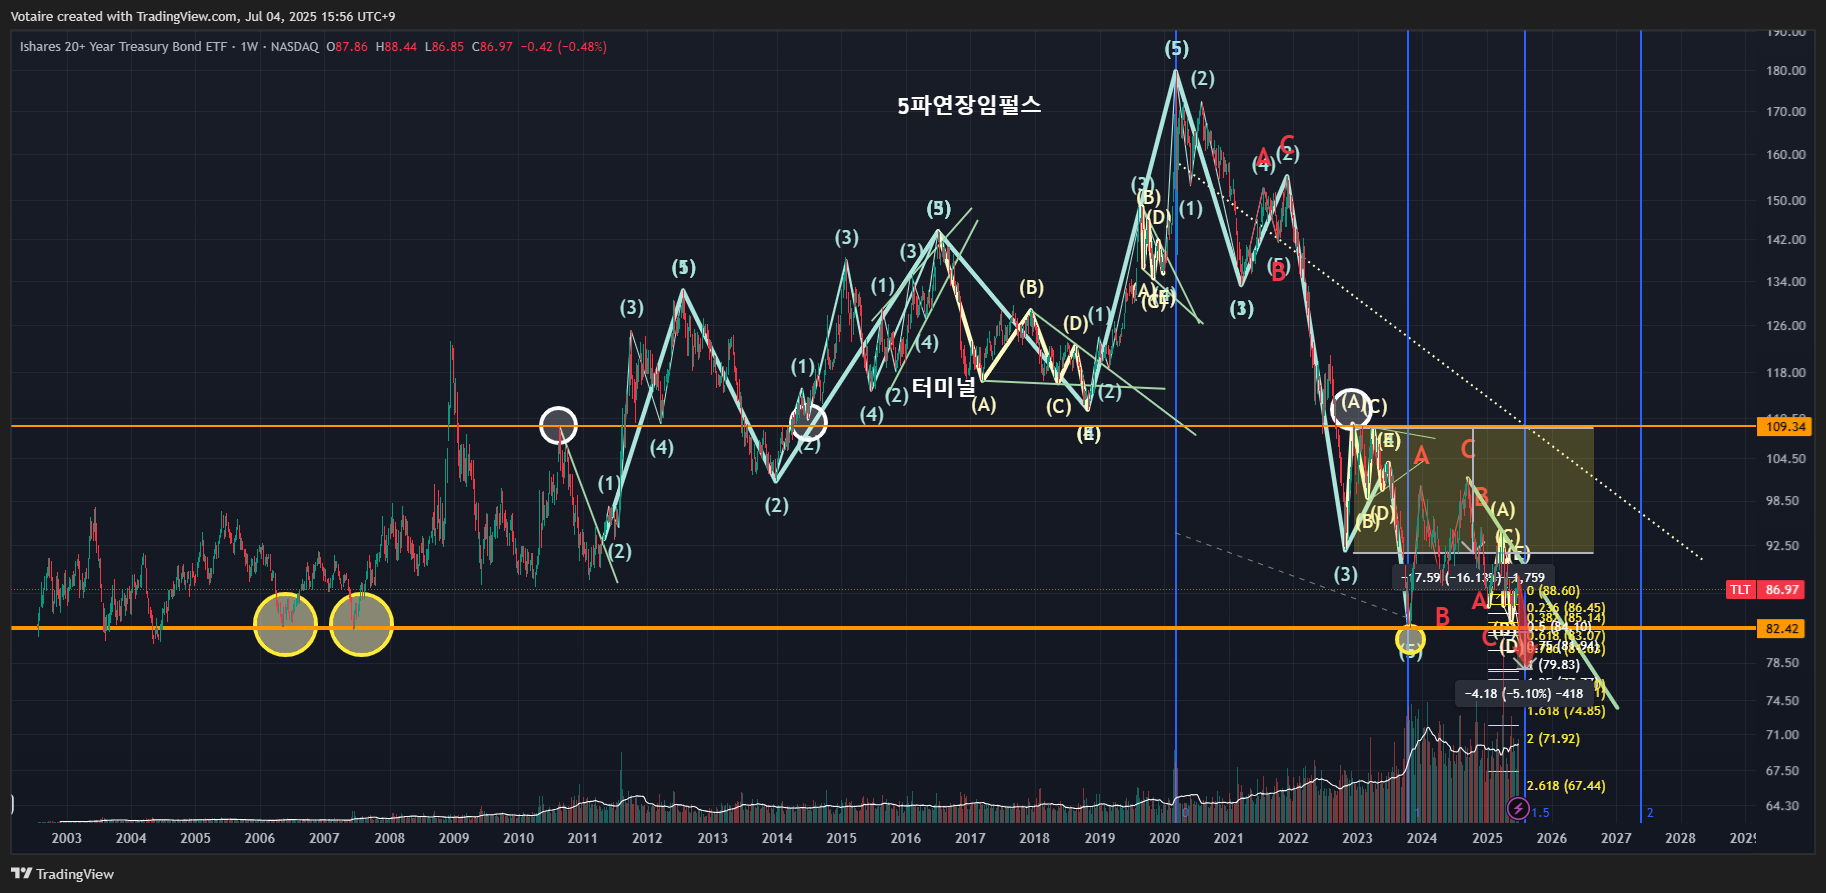Select the white circle marker near 2010
1826x893 pixels.
pos(558,425)
